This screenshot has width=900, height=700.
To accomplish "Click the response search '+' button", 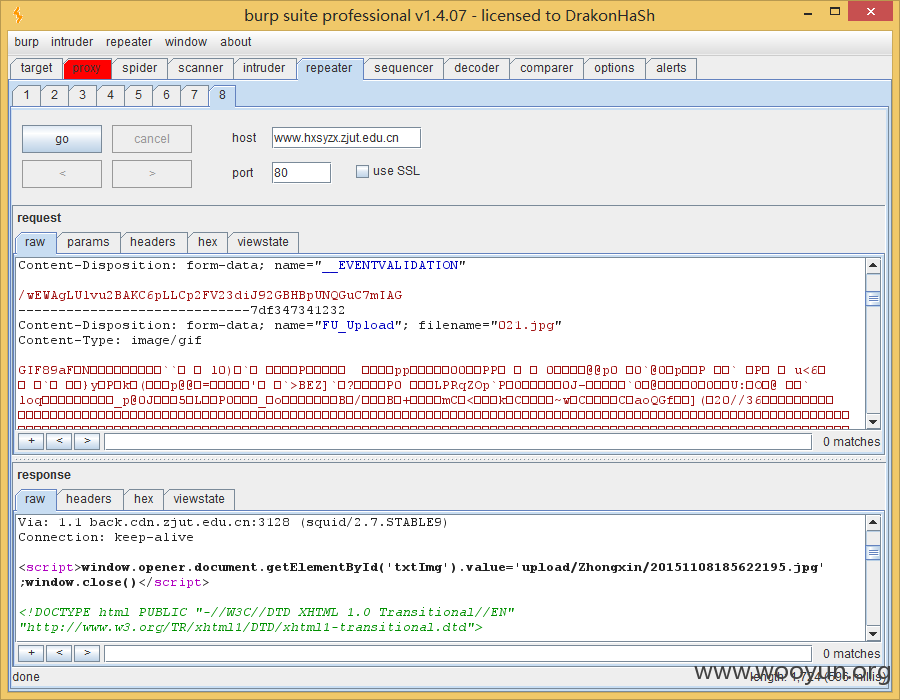I will [x=32, y=653].
